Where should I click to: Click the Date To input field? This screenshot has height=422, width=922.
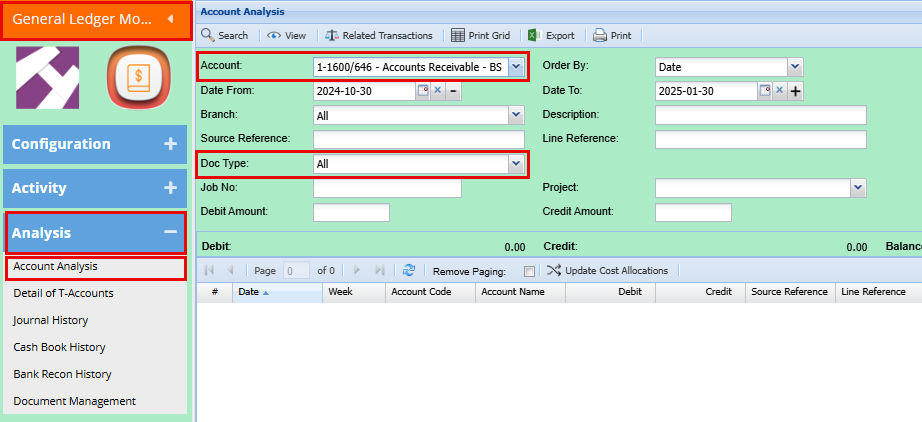tap(706, 91)
